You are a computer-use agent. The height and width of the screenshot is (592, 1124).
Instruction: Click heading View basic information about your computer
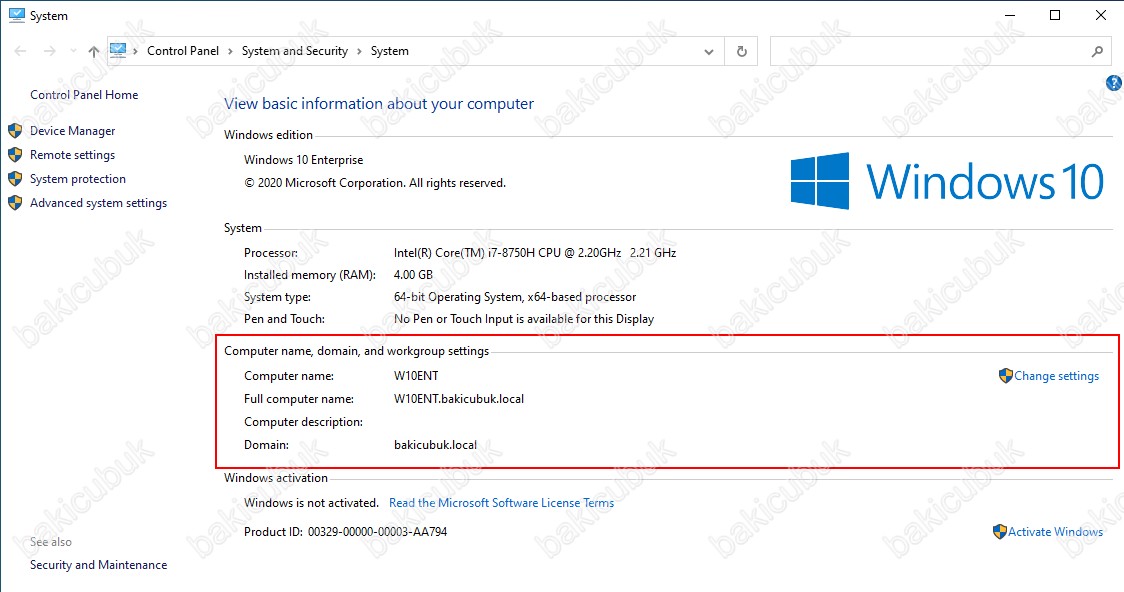coord(378,103)
